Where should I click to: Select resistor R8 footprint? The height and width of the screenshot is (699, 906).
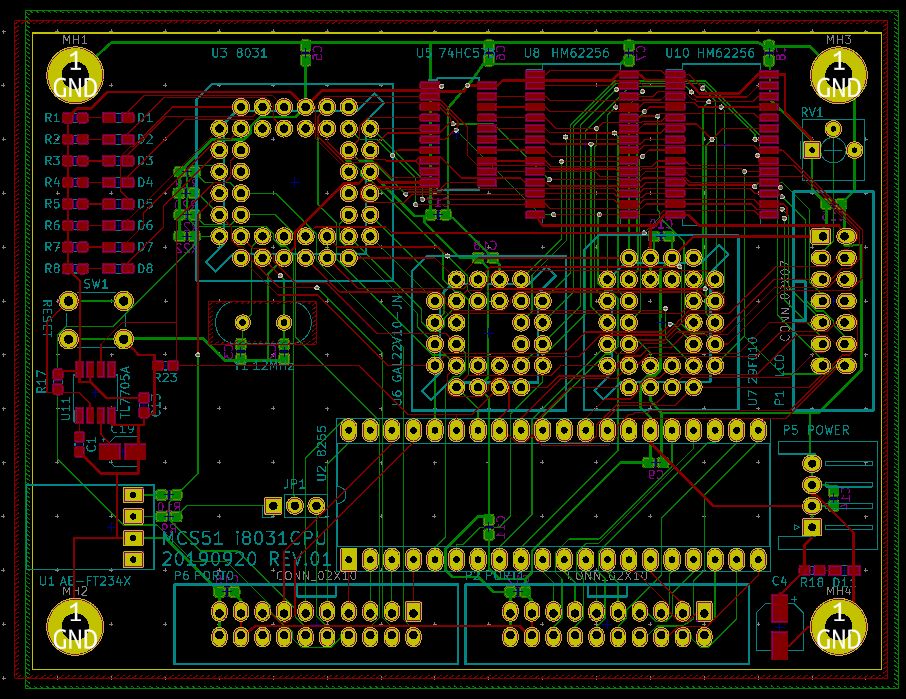[76, 269]
